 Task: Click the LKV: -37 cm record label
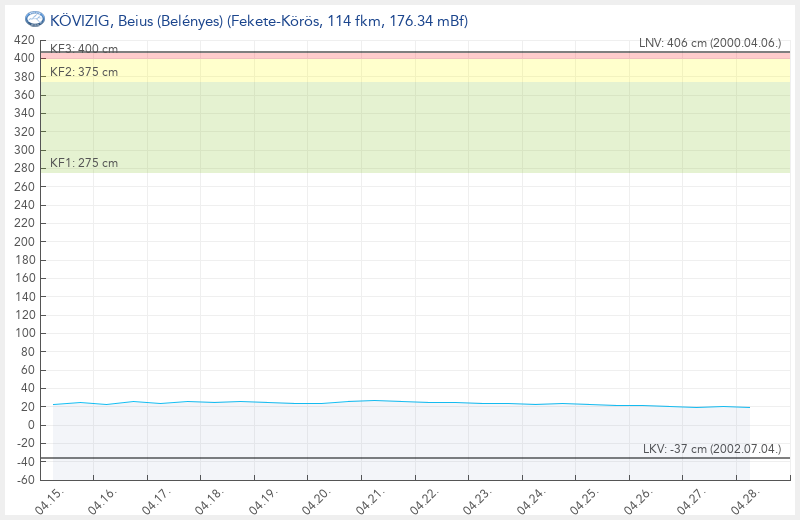(x=712, y=449)
